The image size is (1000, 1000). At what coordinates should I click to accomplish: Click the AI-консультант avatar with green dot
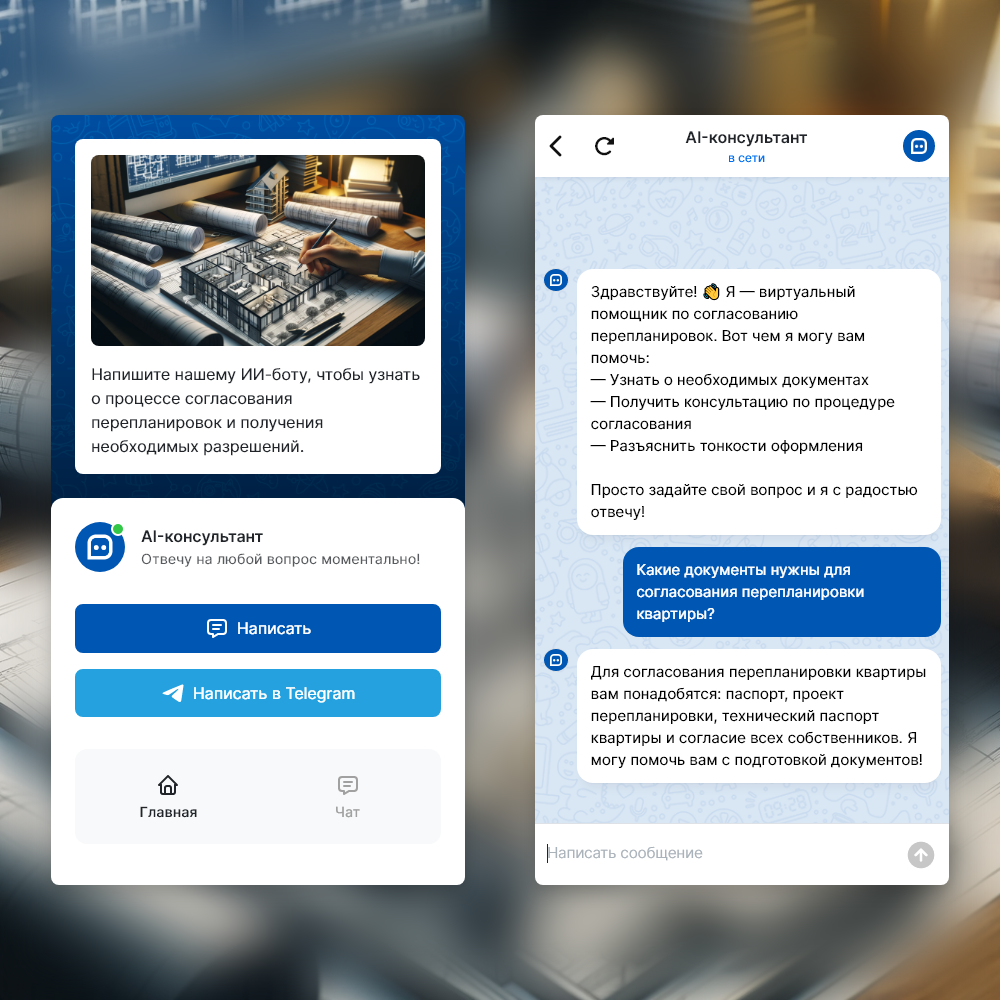click(x=100, y=547)
